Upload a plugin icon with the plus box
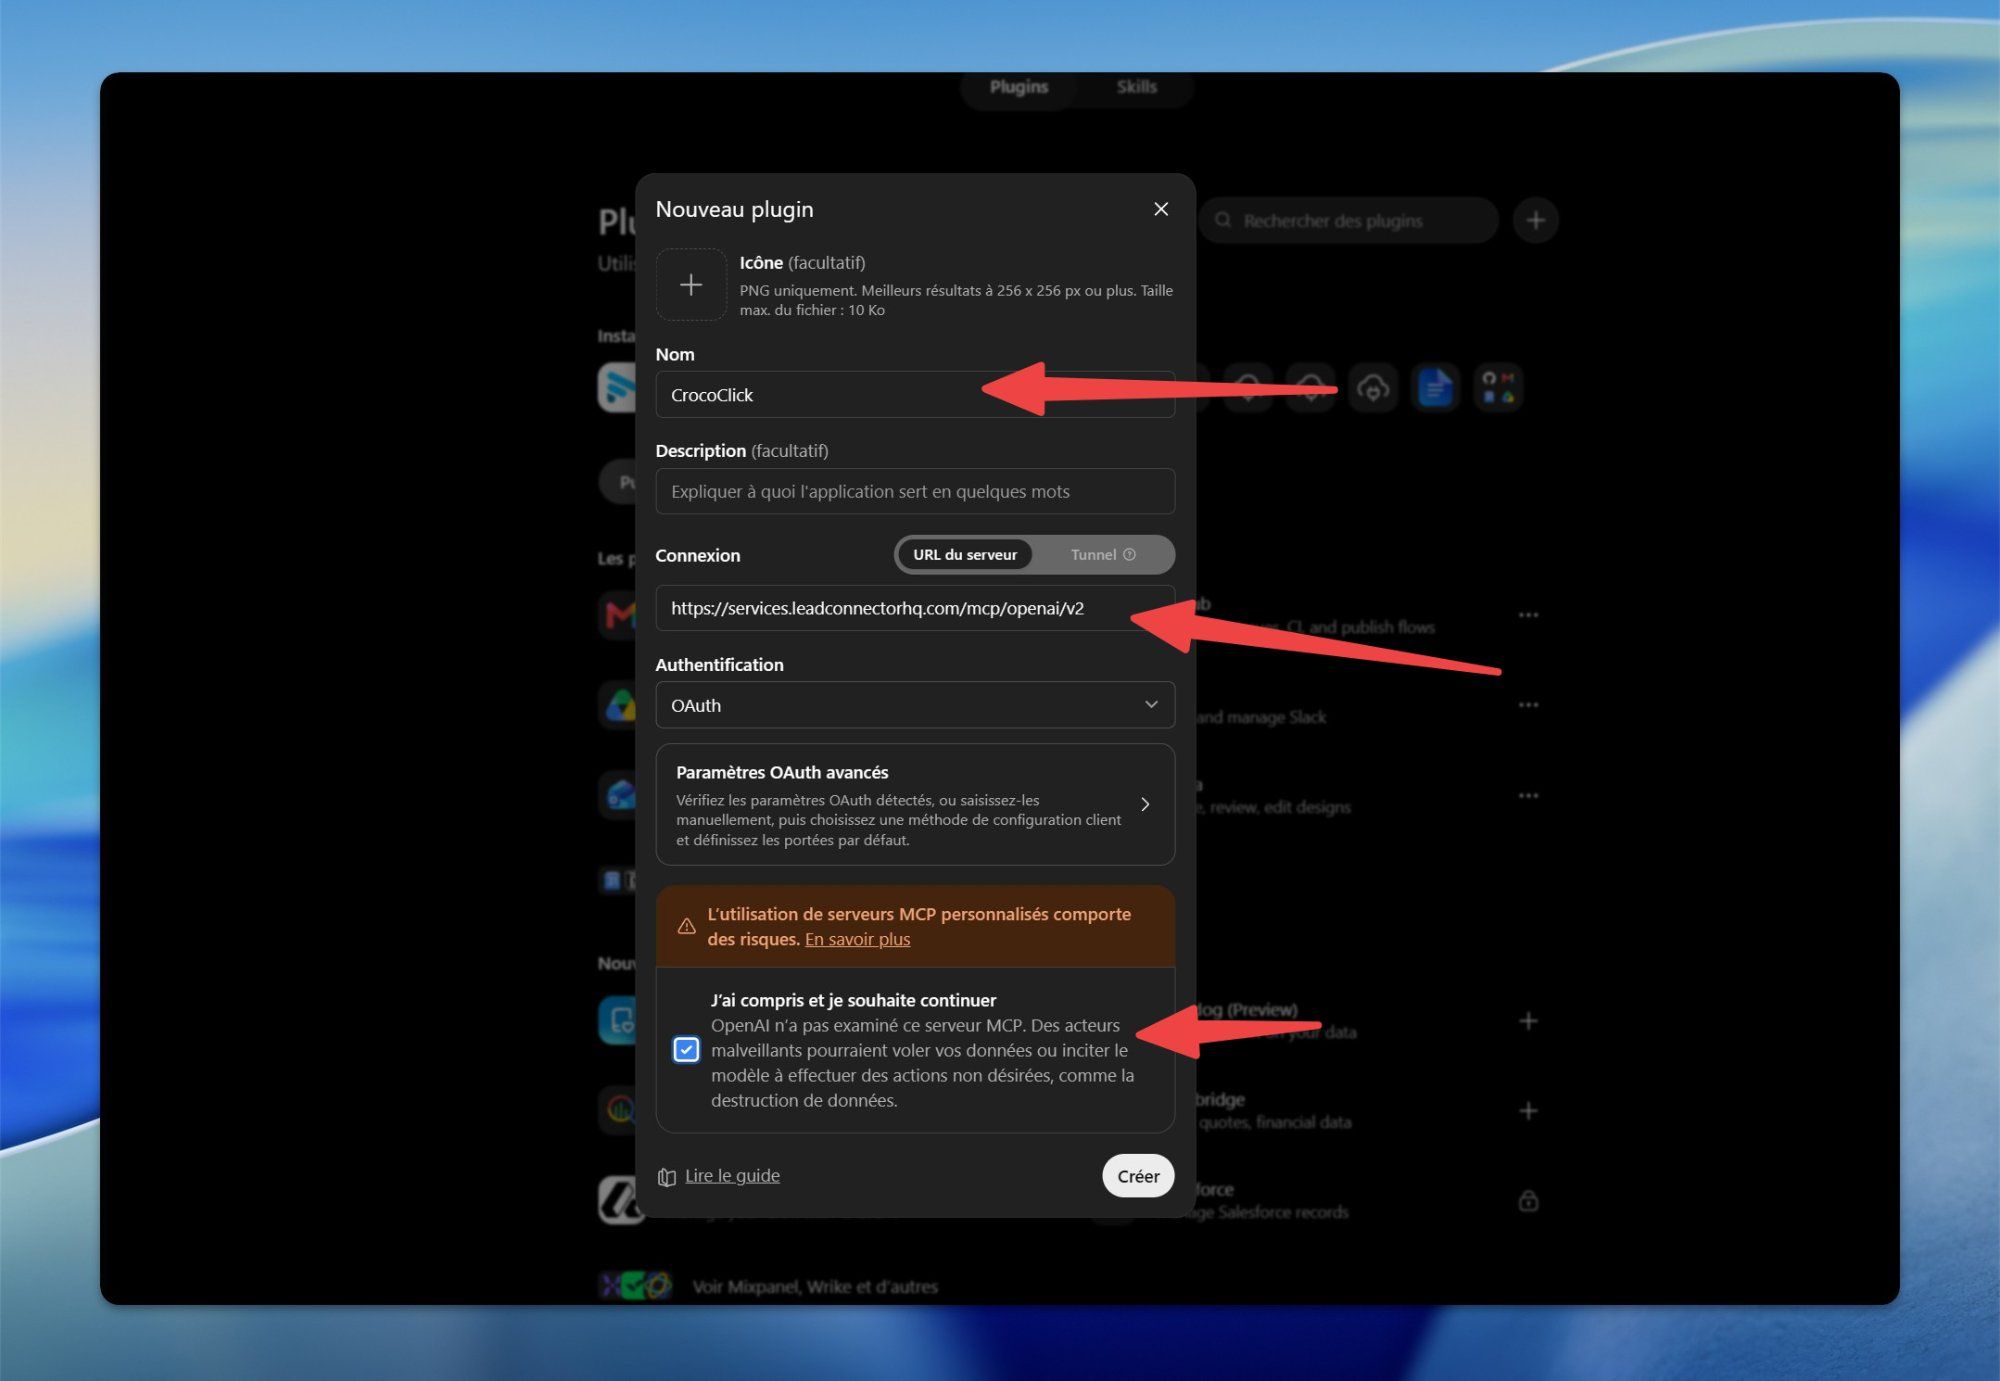Viewport: 2000px width, 1381px height. click(691, 285)
